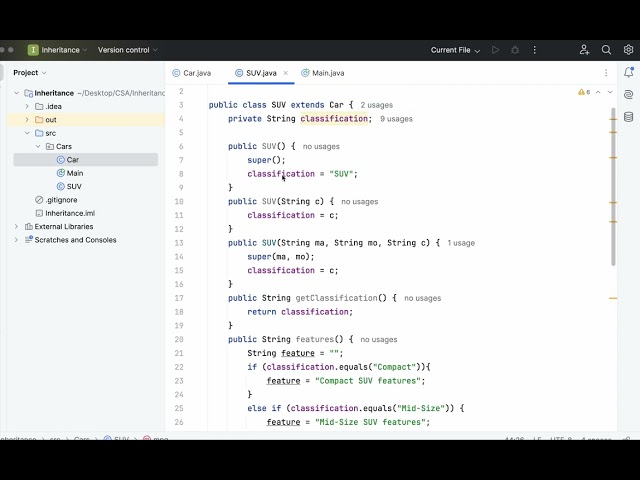Open More Actions vertical dots in toolbar

(534, 50)
